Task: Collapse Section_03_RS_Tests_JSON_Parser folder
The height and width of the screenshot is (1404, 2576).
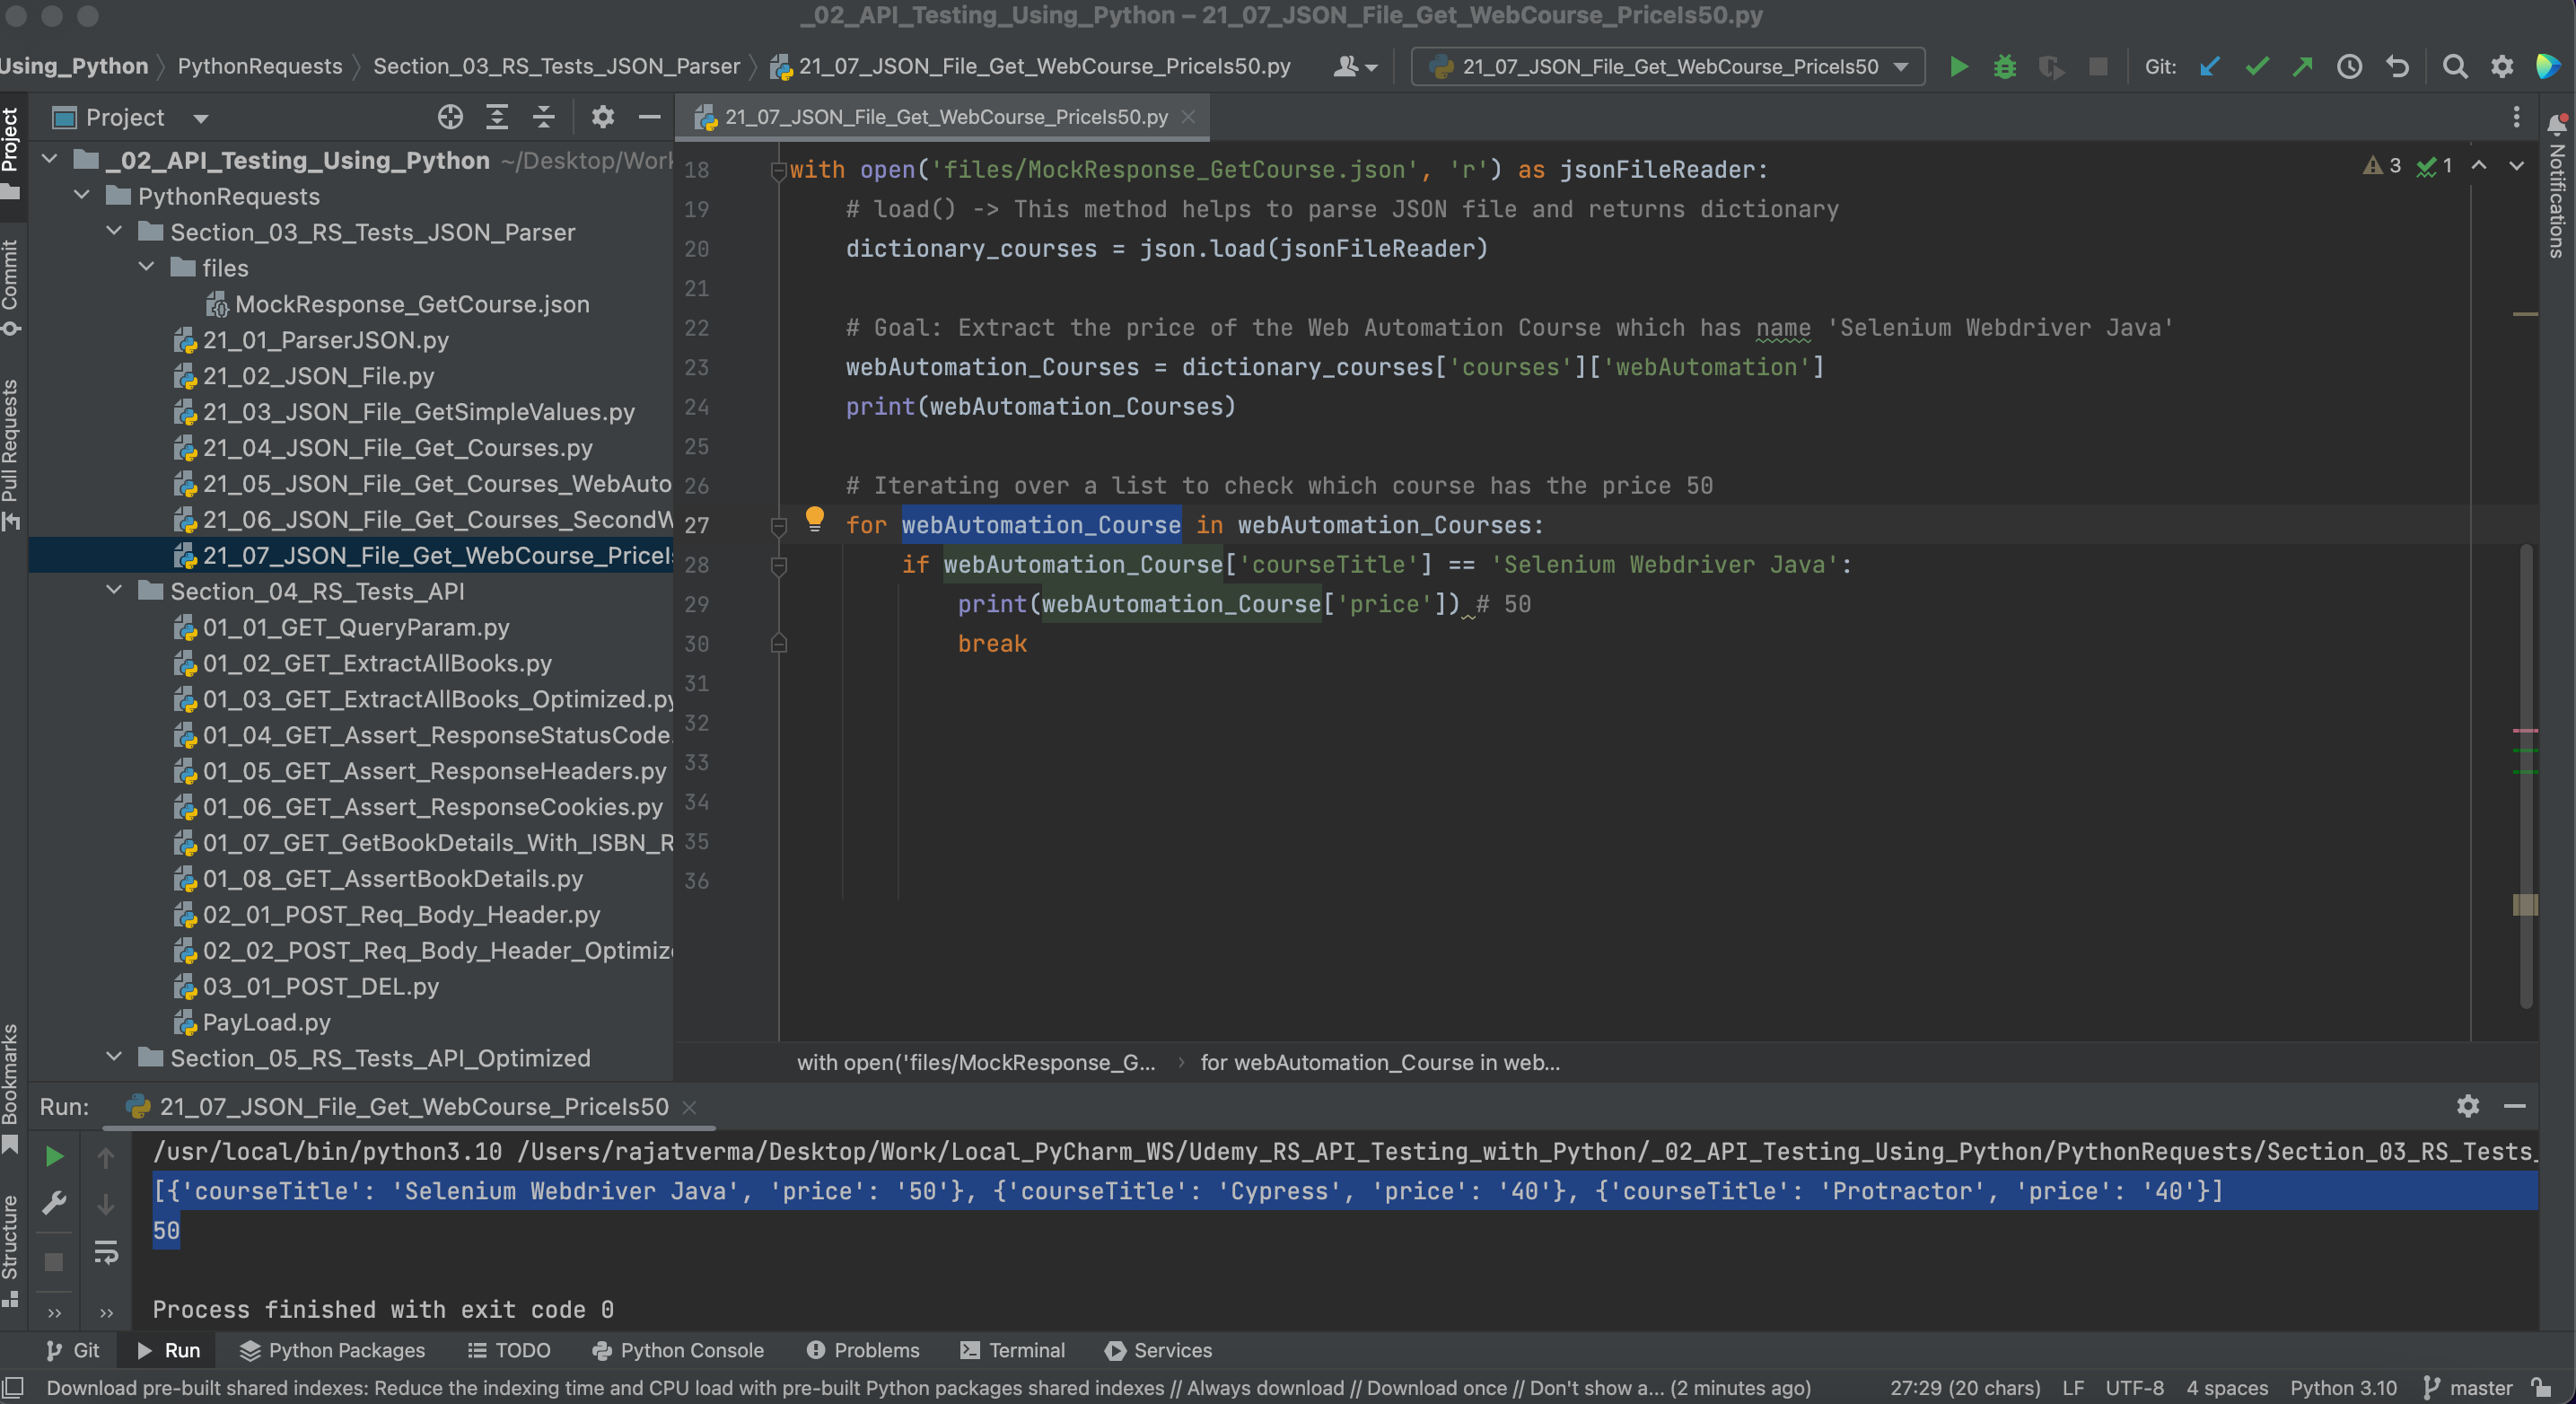Action: (115, 231)
